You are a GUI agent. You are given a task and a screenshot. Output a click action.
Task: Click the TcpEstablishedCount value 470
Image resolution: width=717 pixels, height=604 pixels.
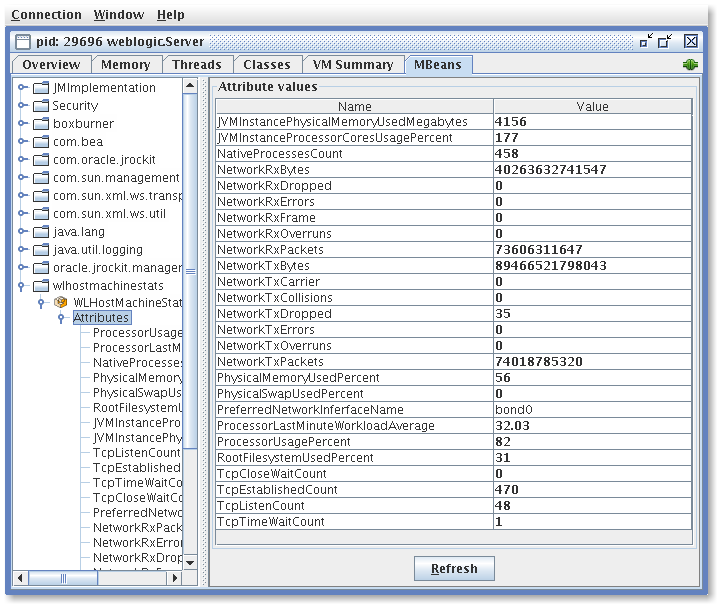tap(593, 490)
